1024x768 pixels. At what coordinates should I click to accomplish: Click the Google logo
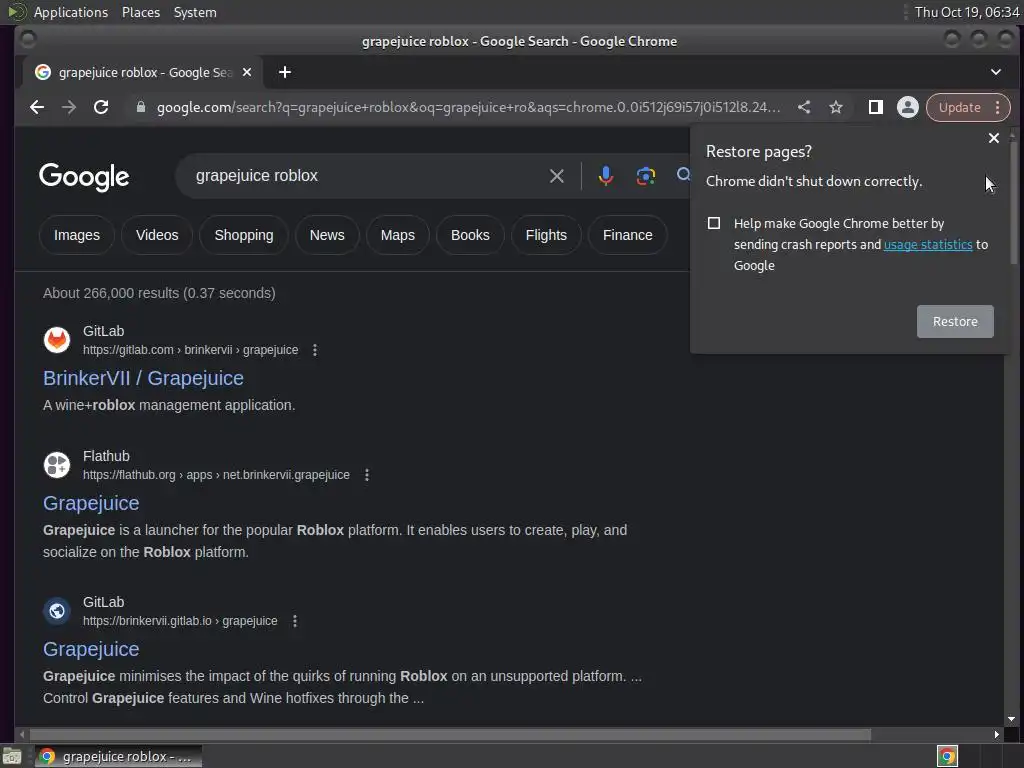point(84,176)
